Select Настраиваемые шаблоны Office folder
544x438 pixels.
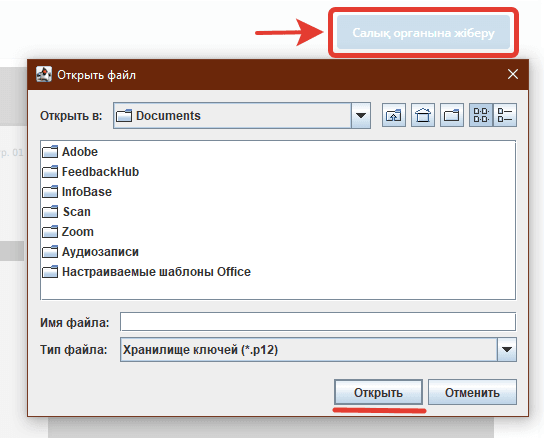146,272
